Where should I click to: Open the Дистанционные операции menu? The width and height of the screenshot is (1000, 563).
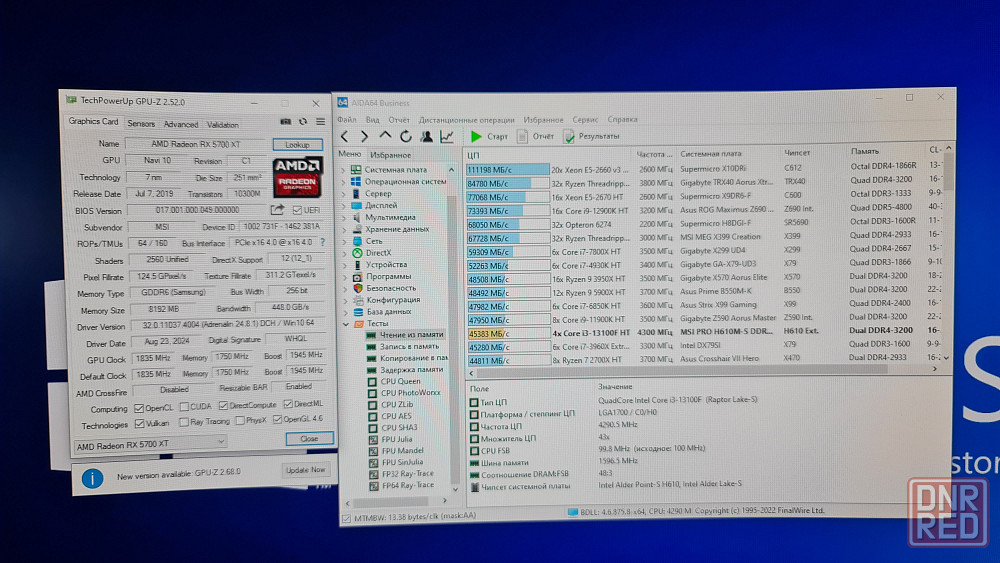coord(466,120)
